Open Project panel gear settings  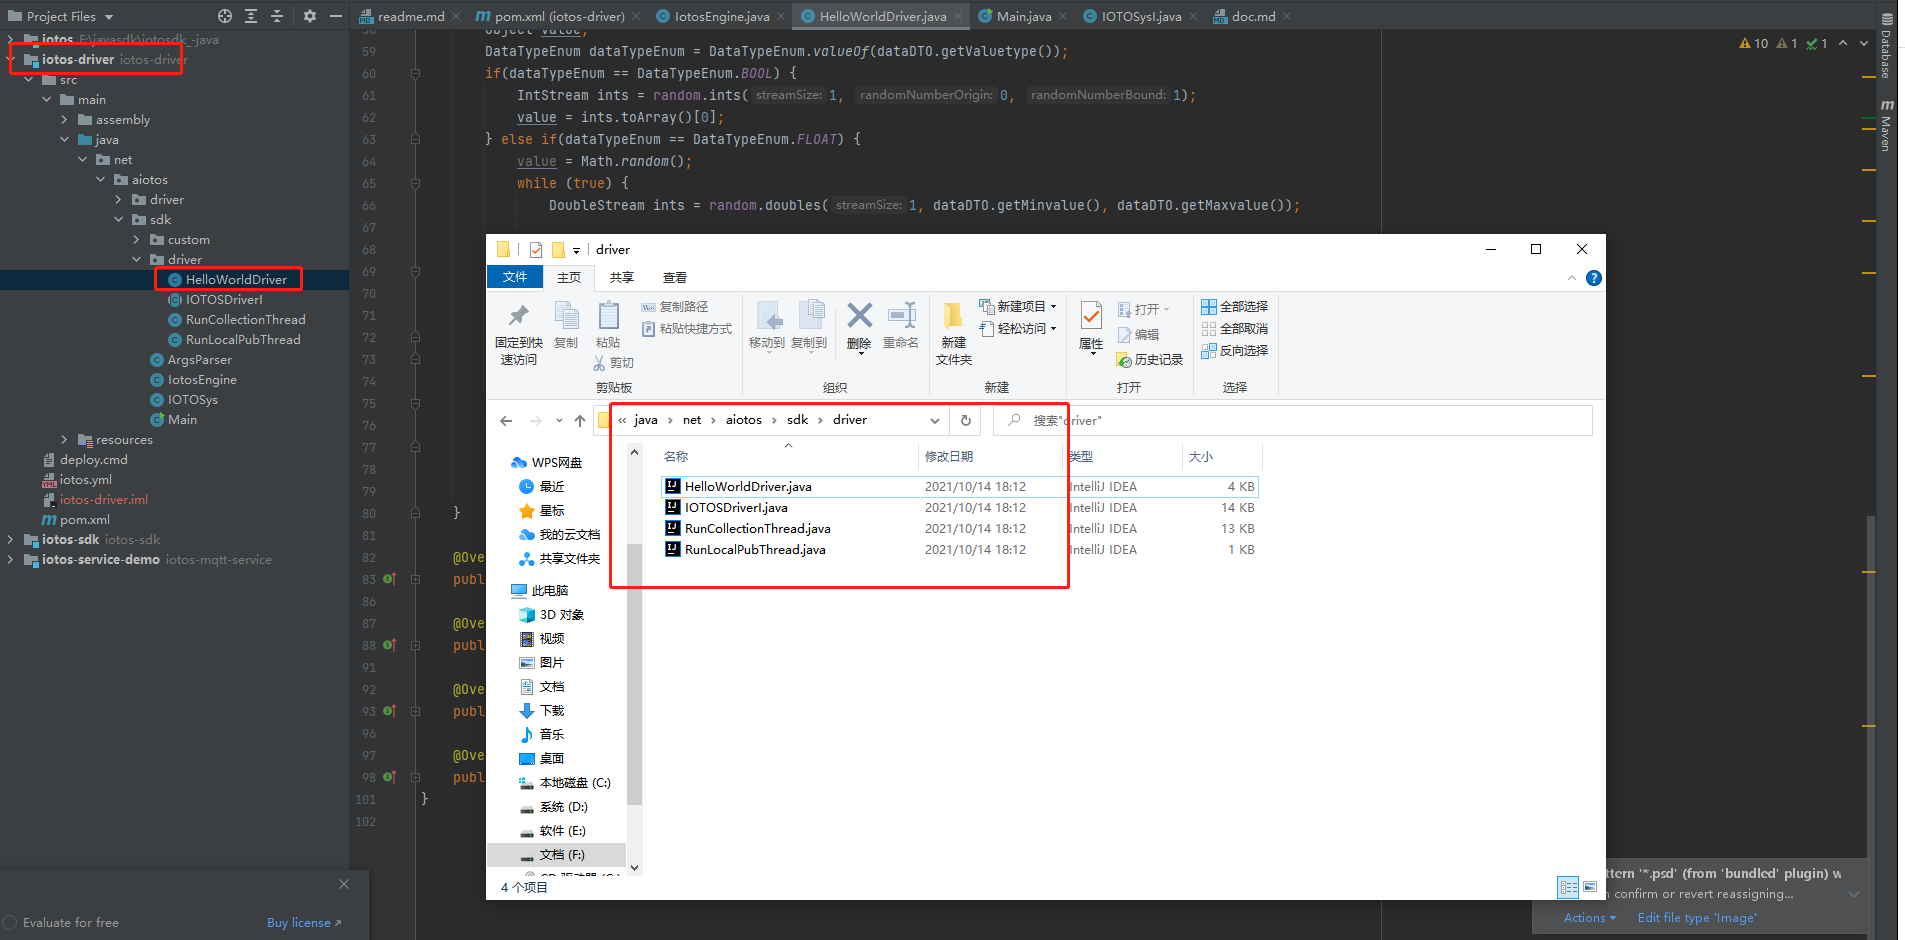[x=310, y=16]
